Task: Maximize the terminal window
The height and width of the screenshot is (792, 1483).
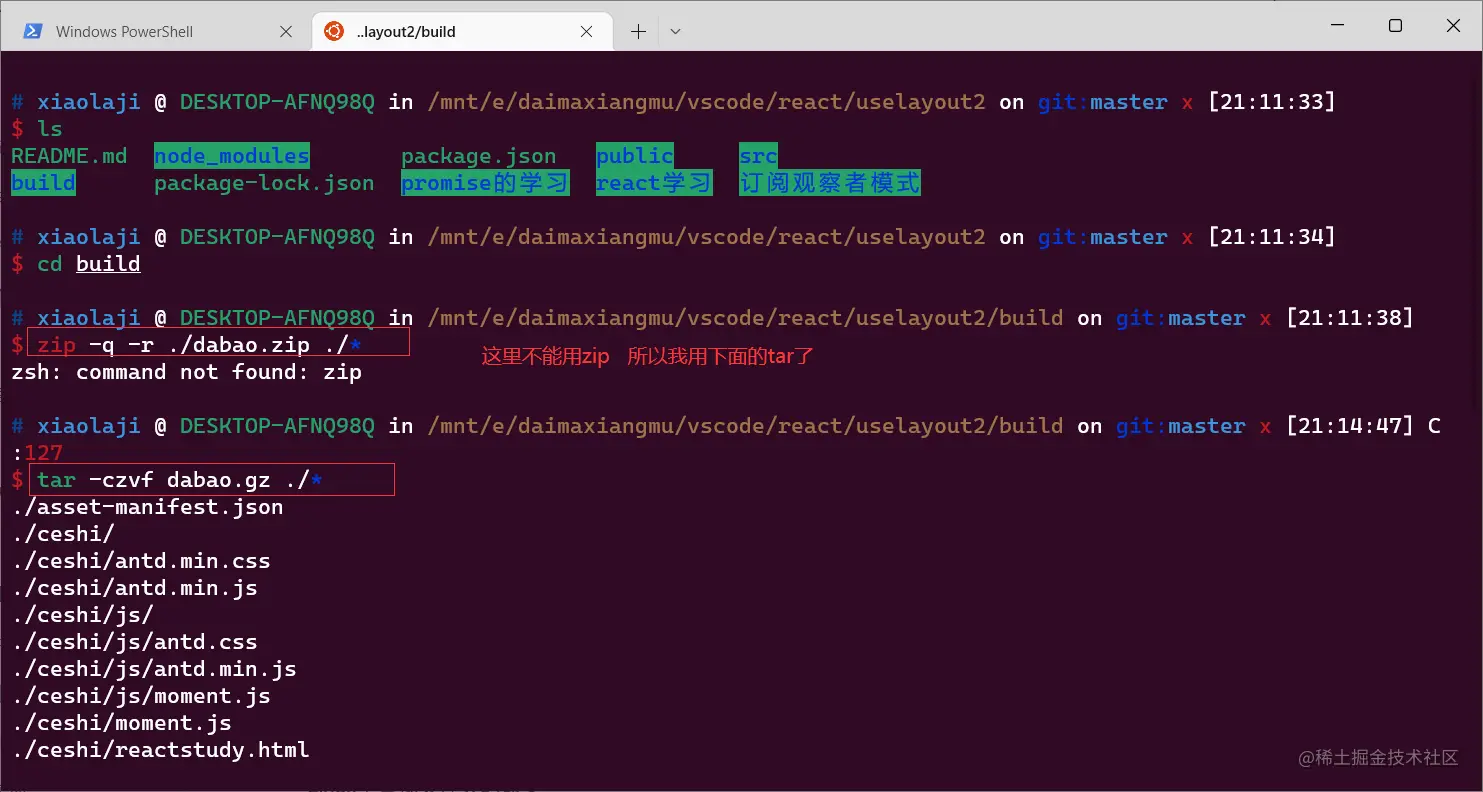Action: click(x=1395, y=25)
